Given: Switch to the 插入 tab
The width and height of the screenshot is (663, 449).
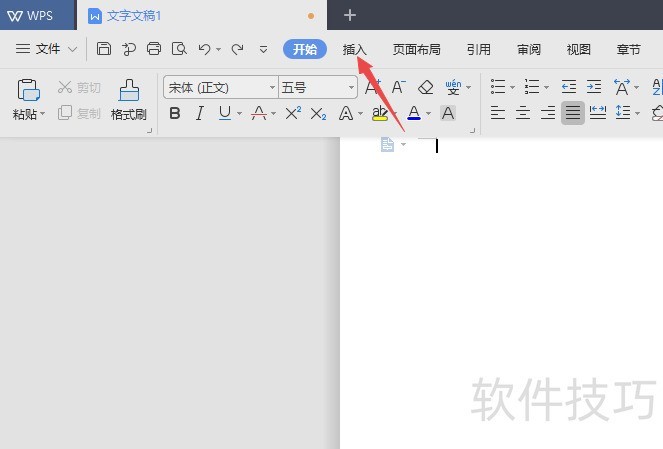Looking at the screenshot, I should 354,49.
